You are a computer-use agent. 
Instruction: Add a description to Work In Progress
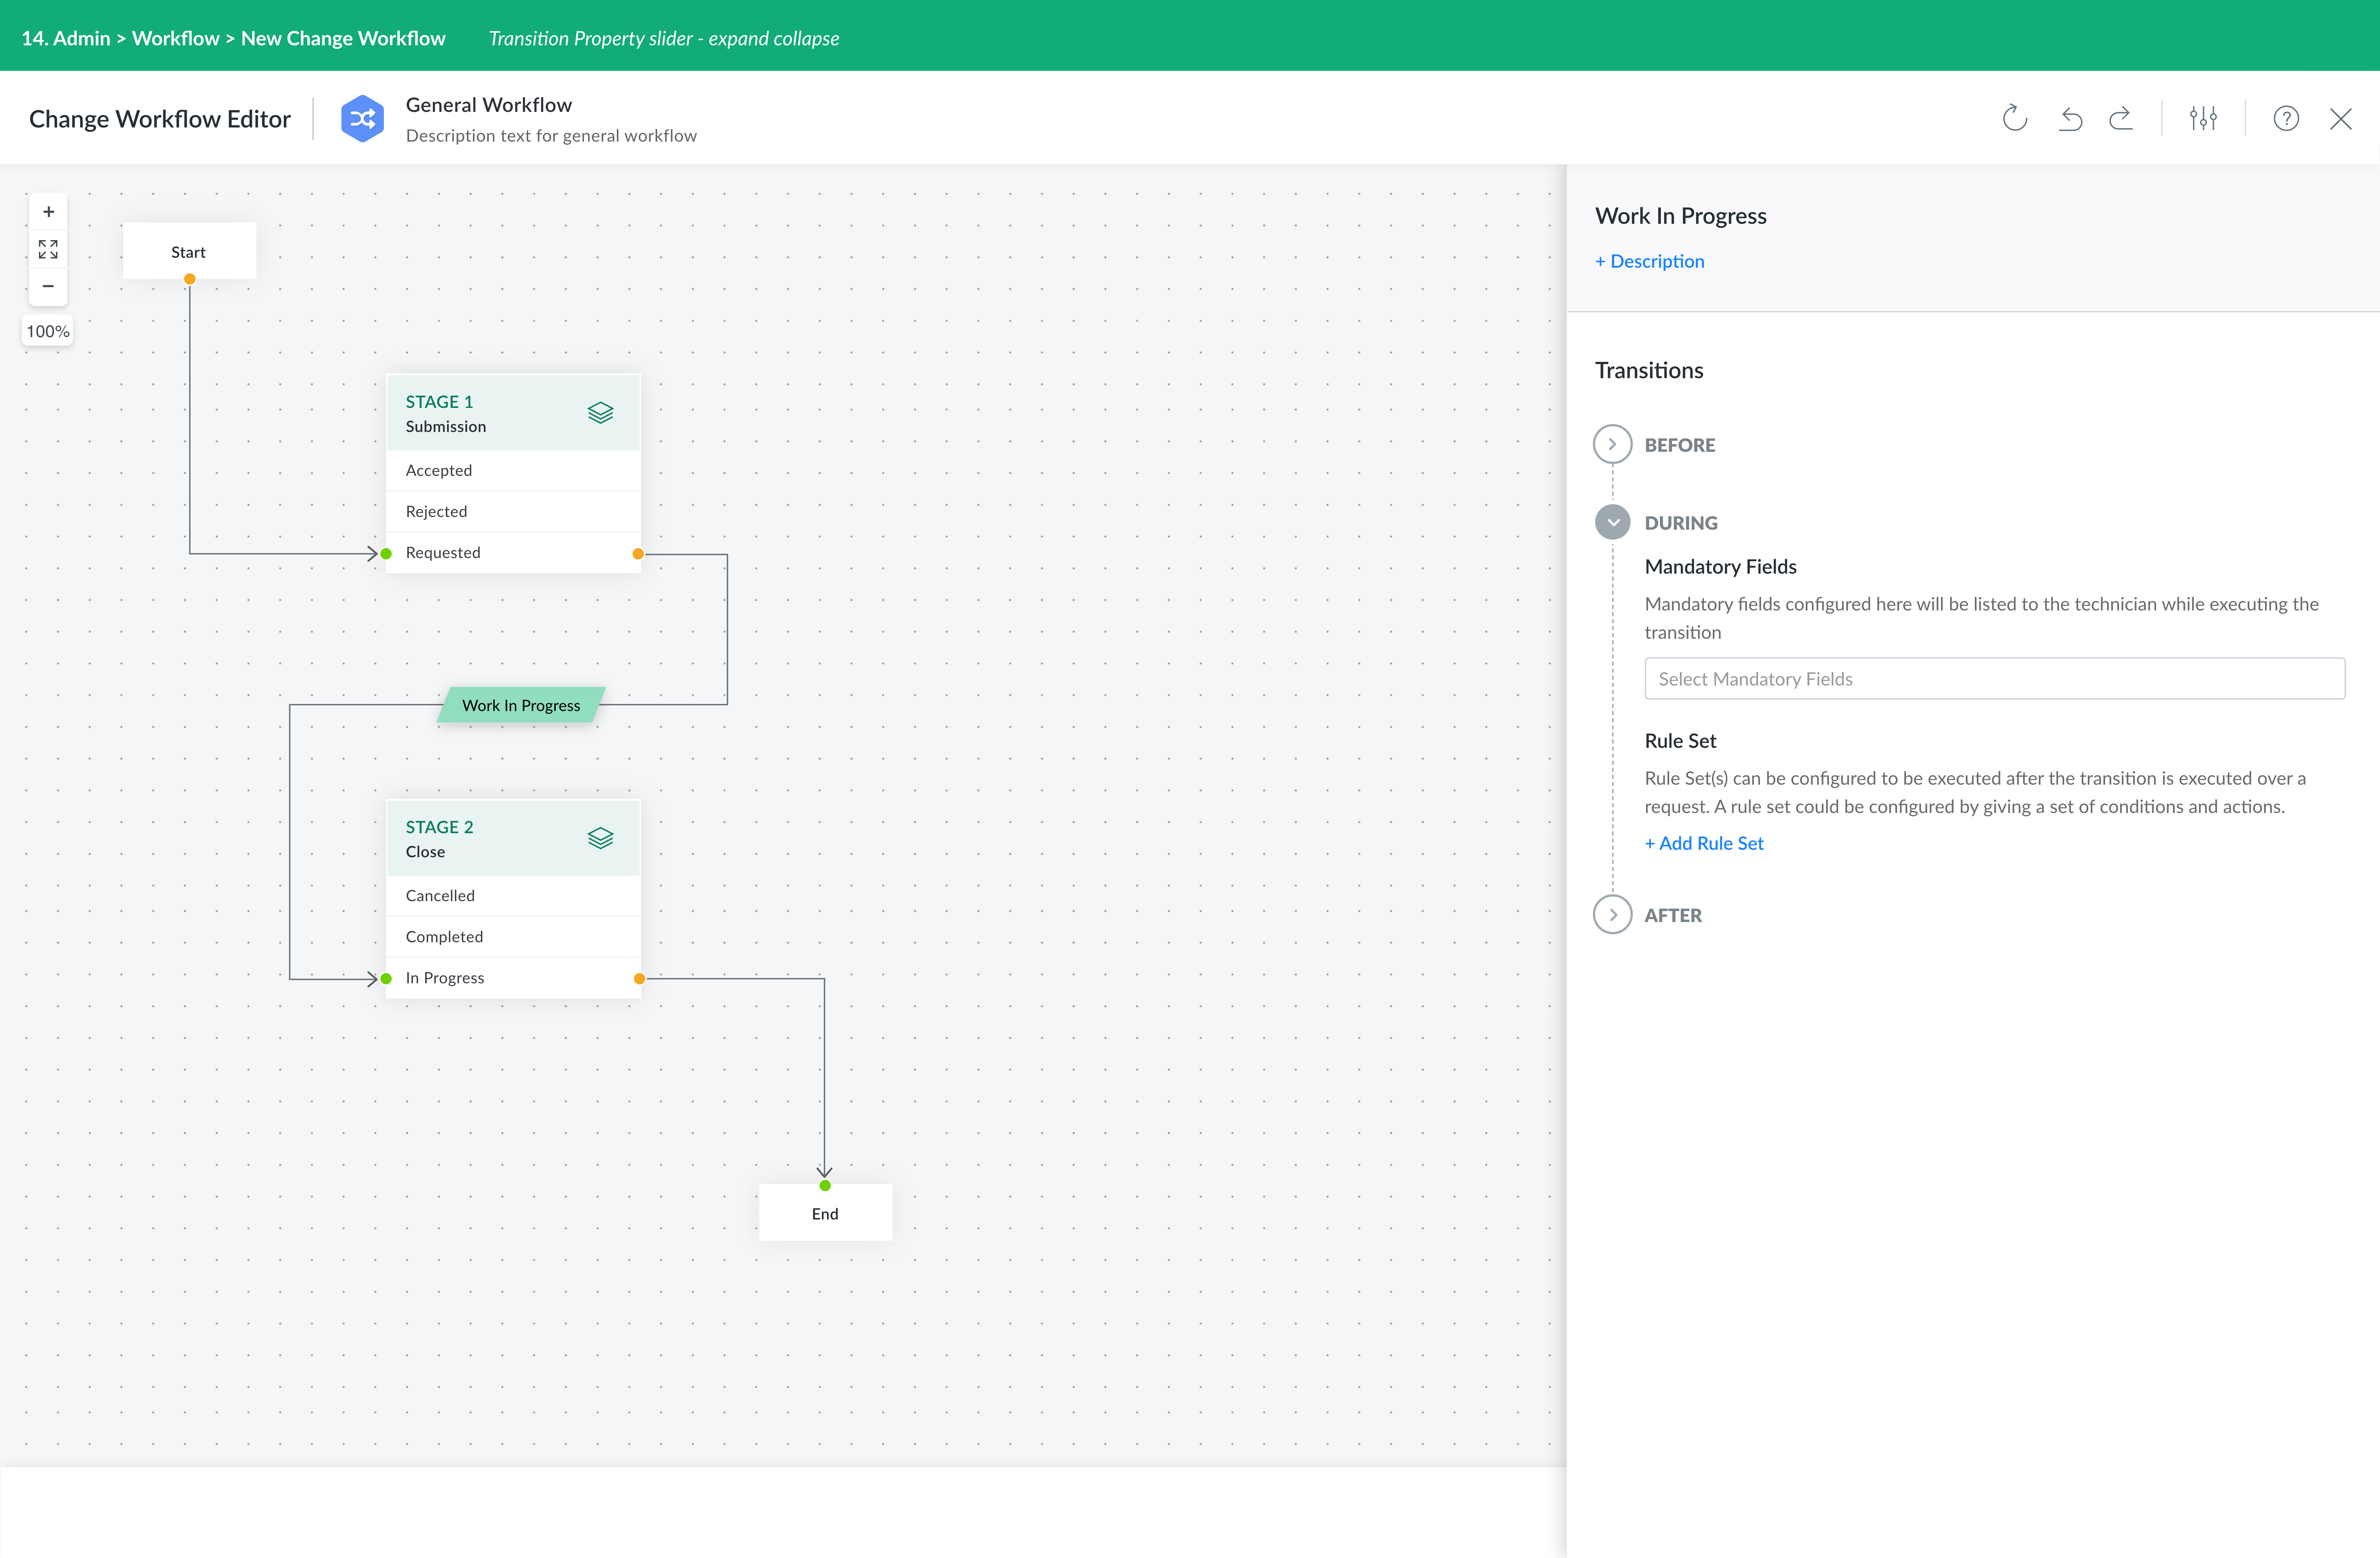[1650, 261]
